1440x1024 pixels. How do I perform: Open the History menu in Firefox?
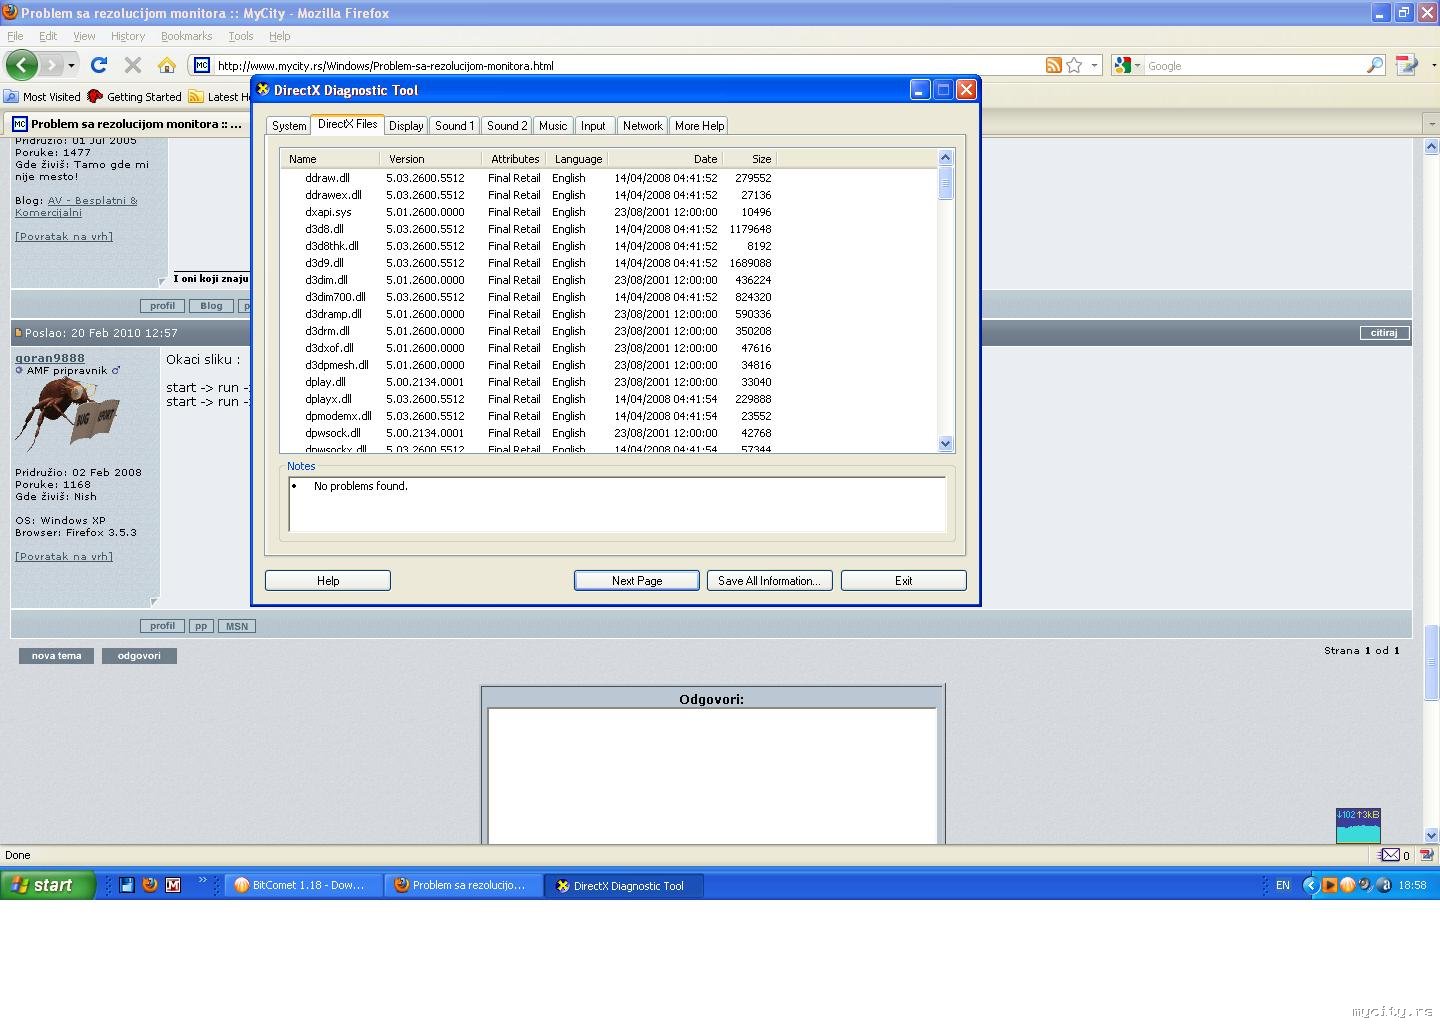click(x=128, y=36)
